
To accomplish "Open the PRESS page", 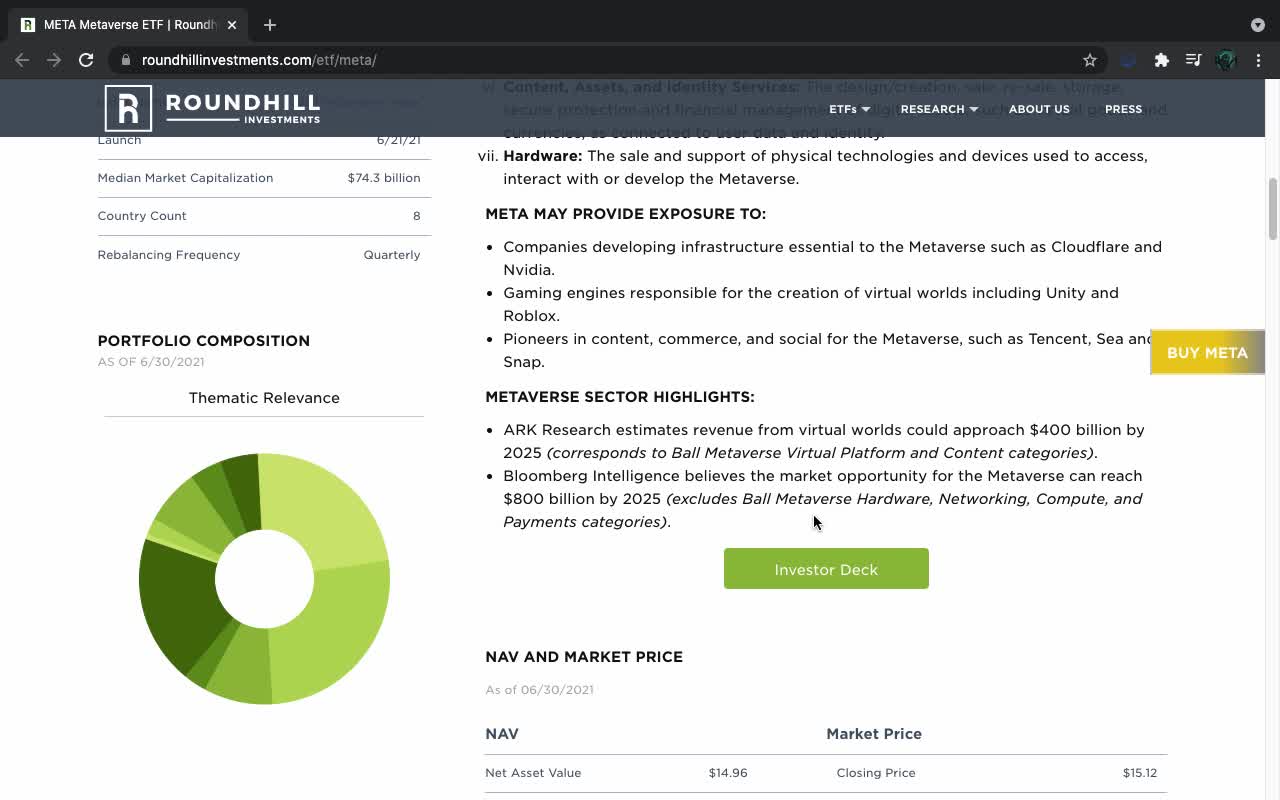I will click(1123, 109).
